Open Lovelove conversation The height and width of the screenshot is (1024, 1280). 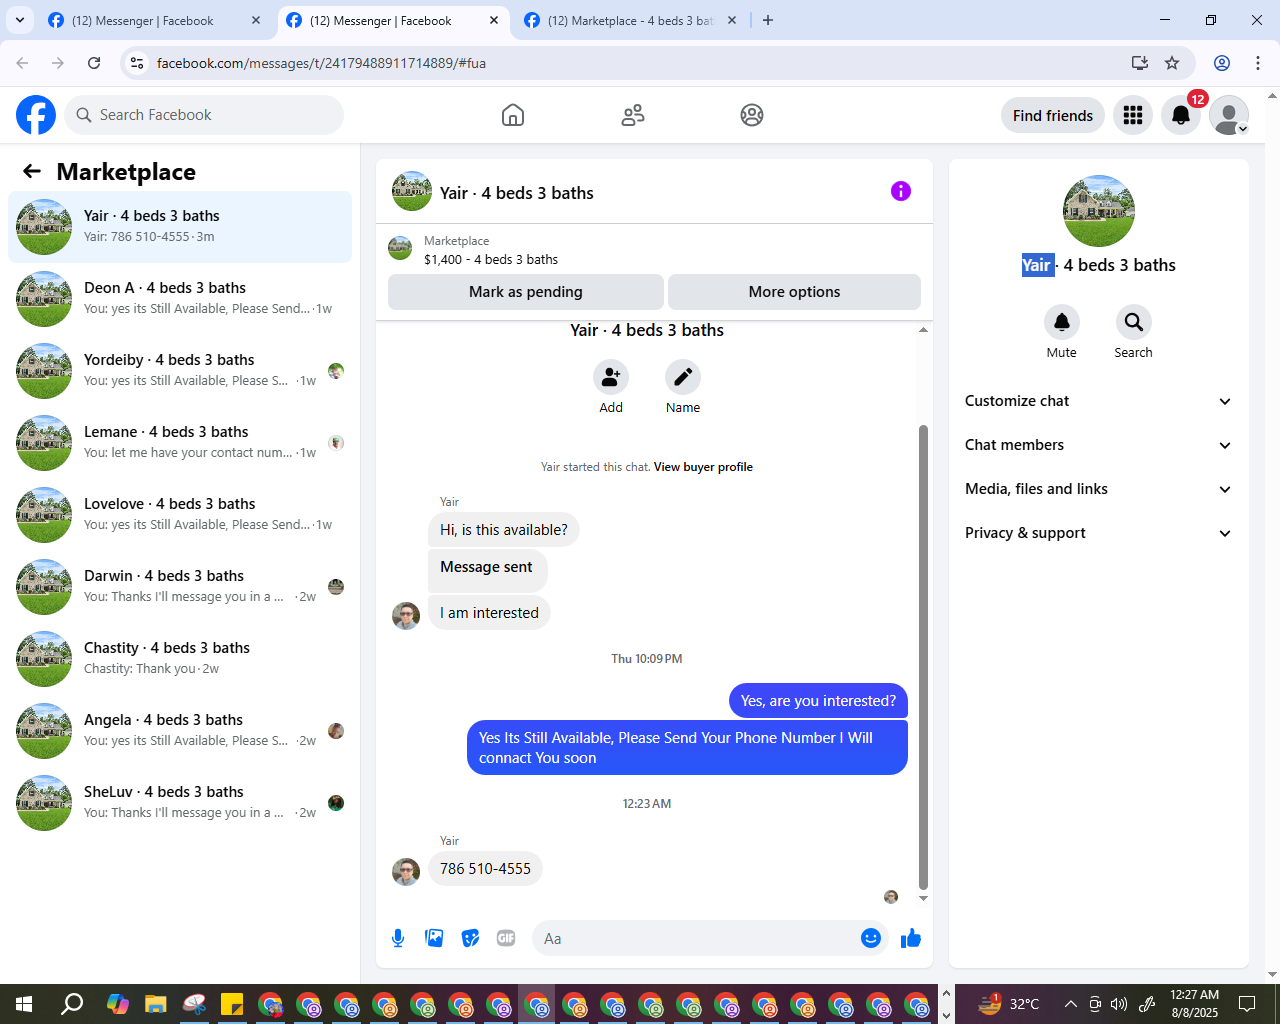pyautogui.click(x=180, y=515)
